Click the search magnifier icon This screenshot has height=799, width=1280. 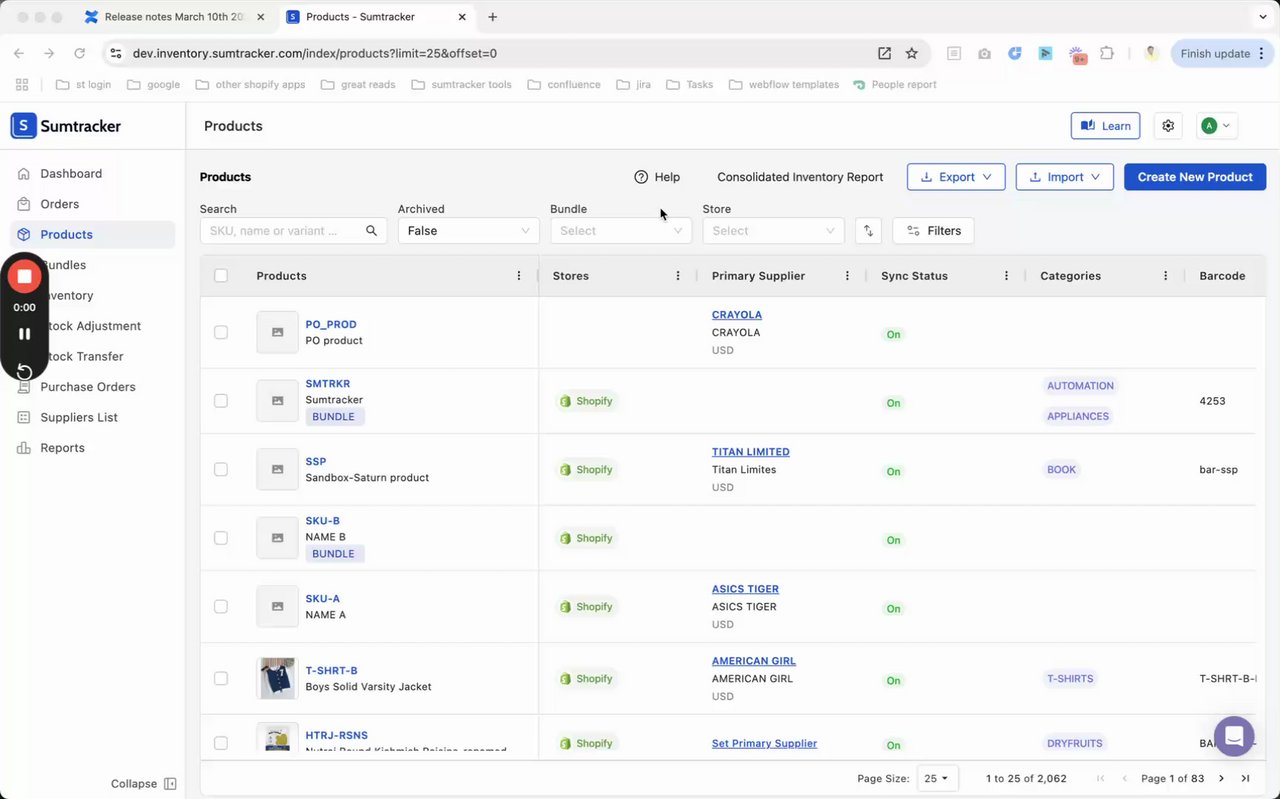371,231
